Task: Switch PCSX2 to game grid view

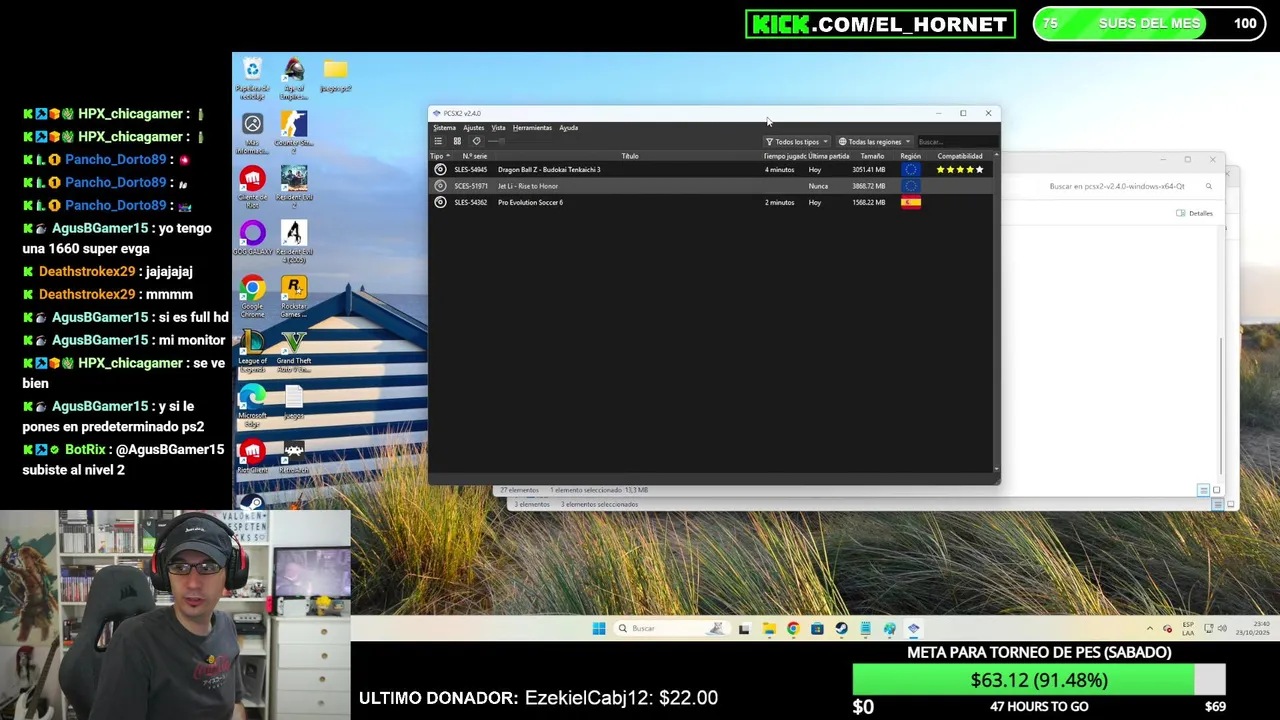Action: tap(457, 141)
